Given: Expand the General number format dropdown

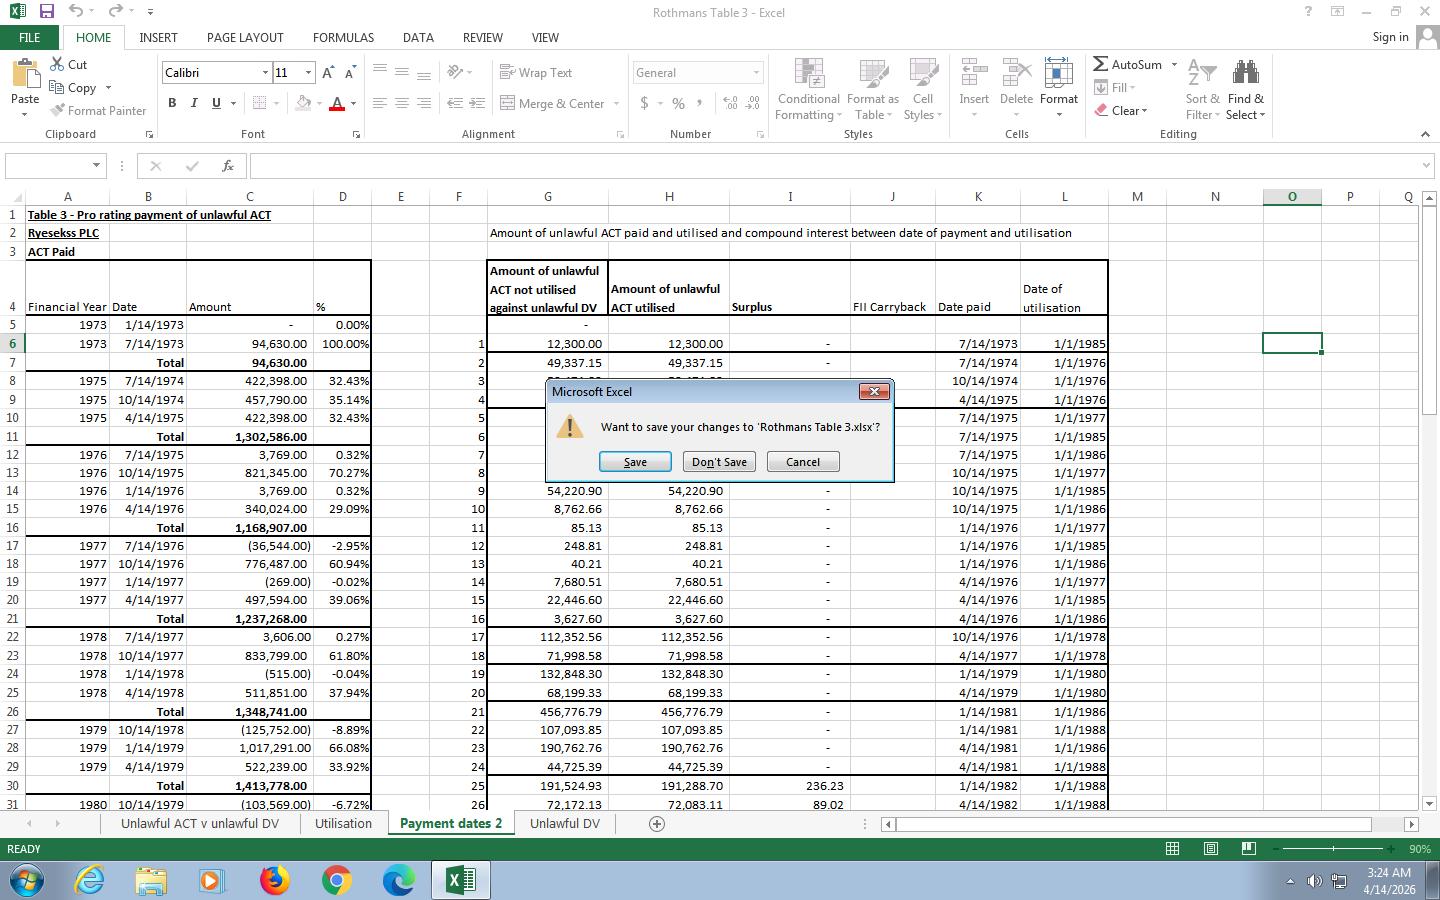Looking at the screenshot, I should [x=756, y=73].
